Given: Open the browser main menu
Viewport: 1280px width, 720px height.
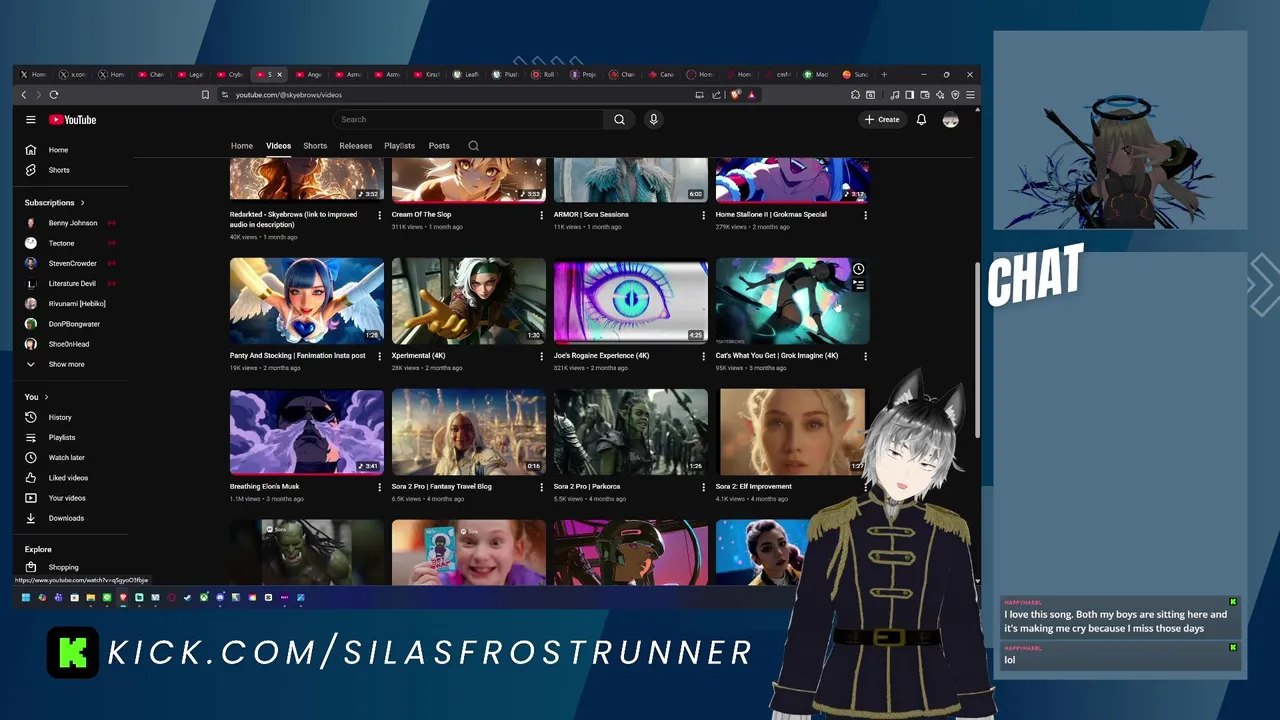Looking at the screenshot, I should 970,95.
